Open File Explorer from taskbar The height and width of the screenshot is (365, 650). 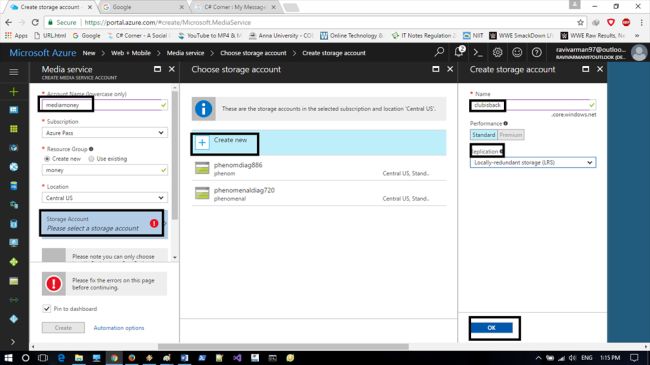[x=79, y=358]
